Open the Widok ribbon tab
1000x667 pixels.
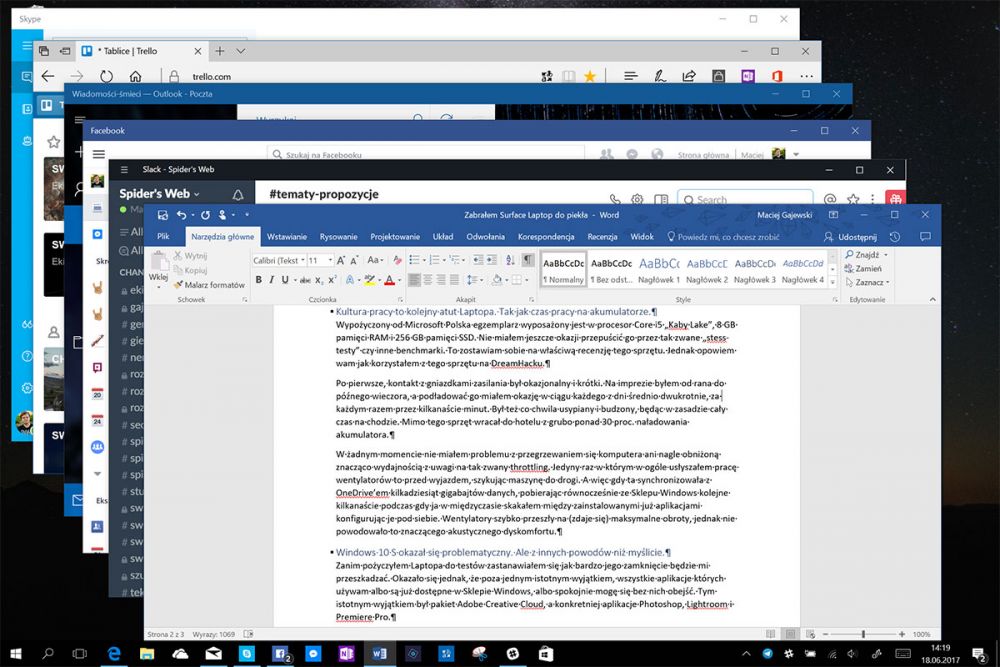point(642,237)
